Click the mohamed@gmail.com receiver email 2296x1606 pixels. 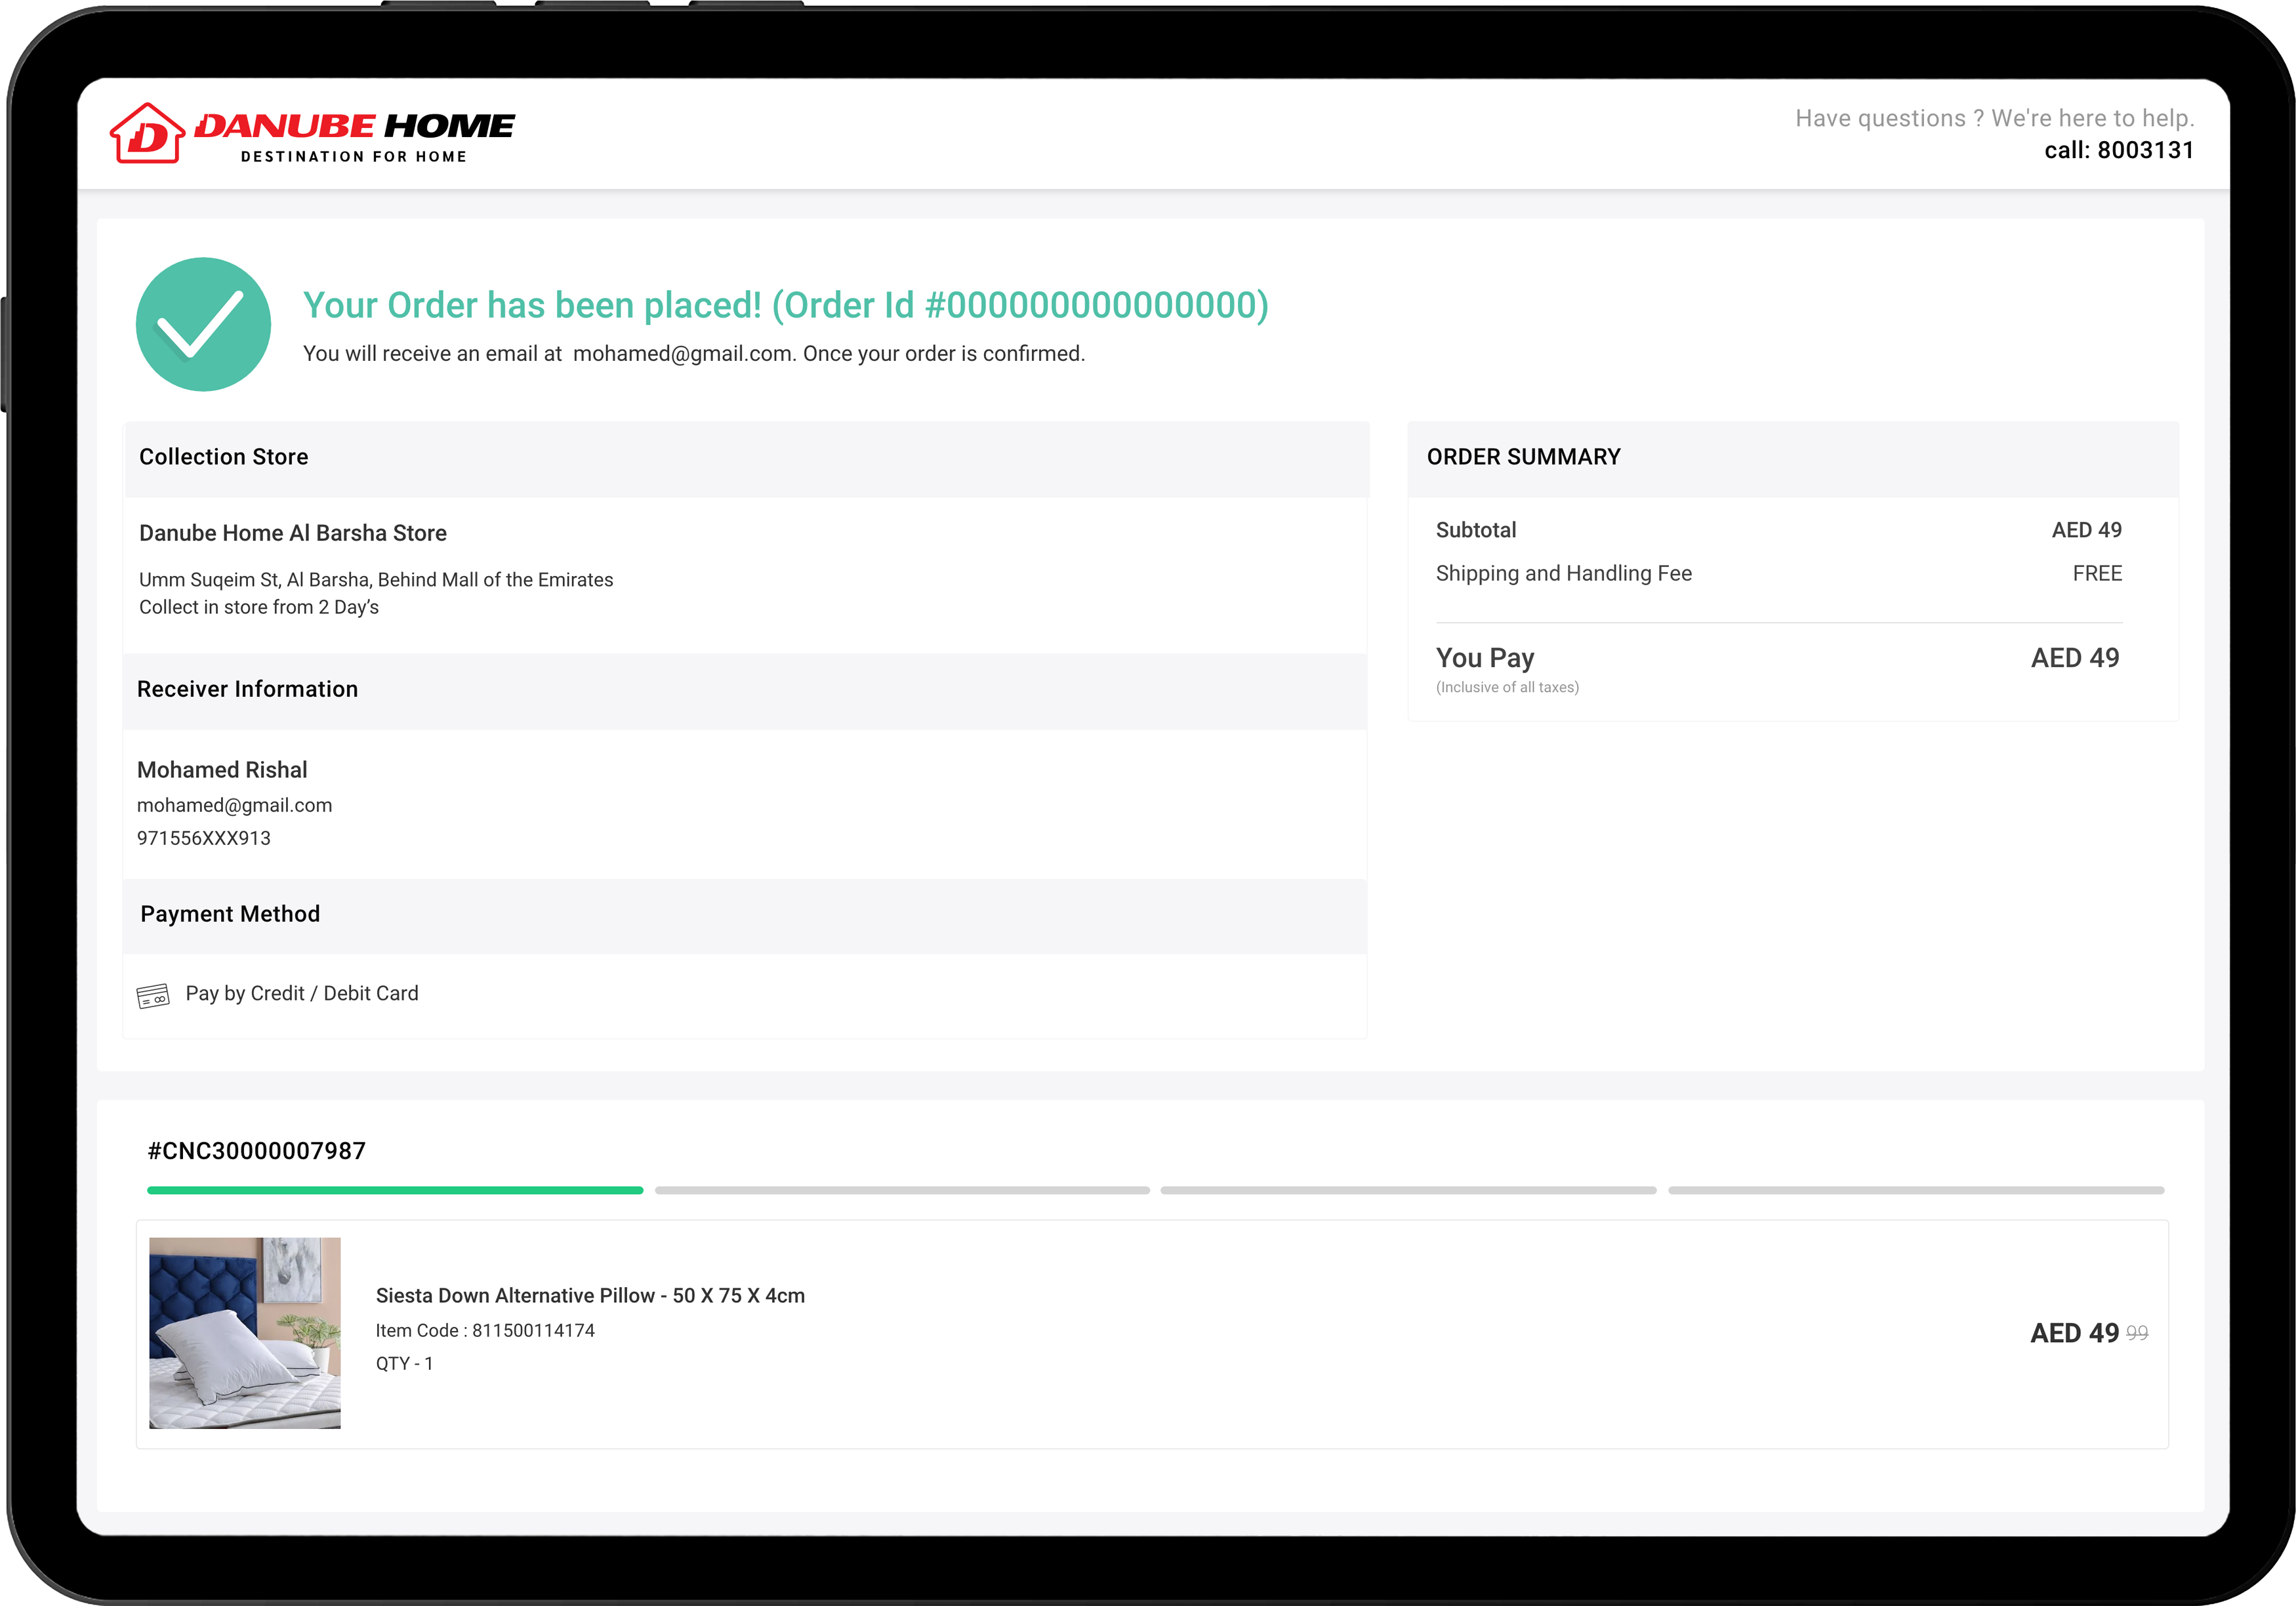tap(234, 805)
